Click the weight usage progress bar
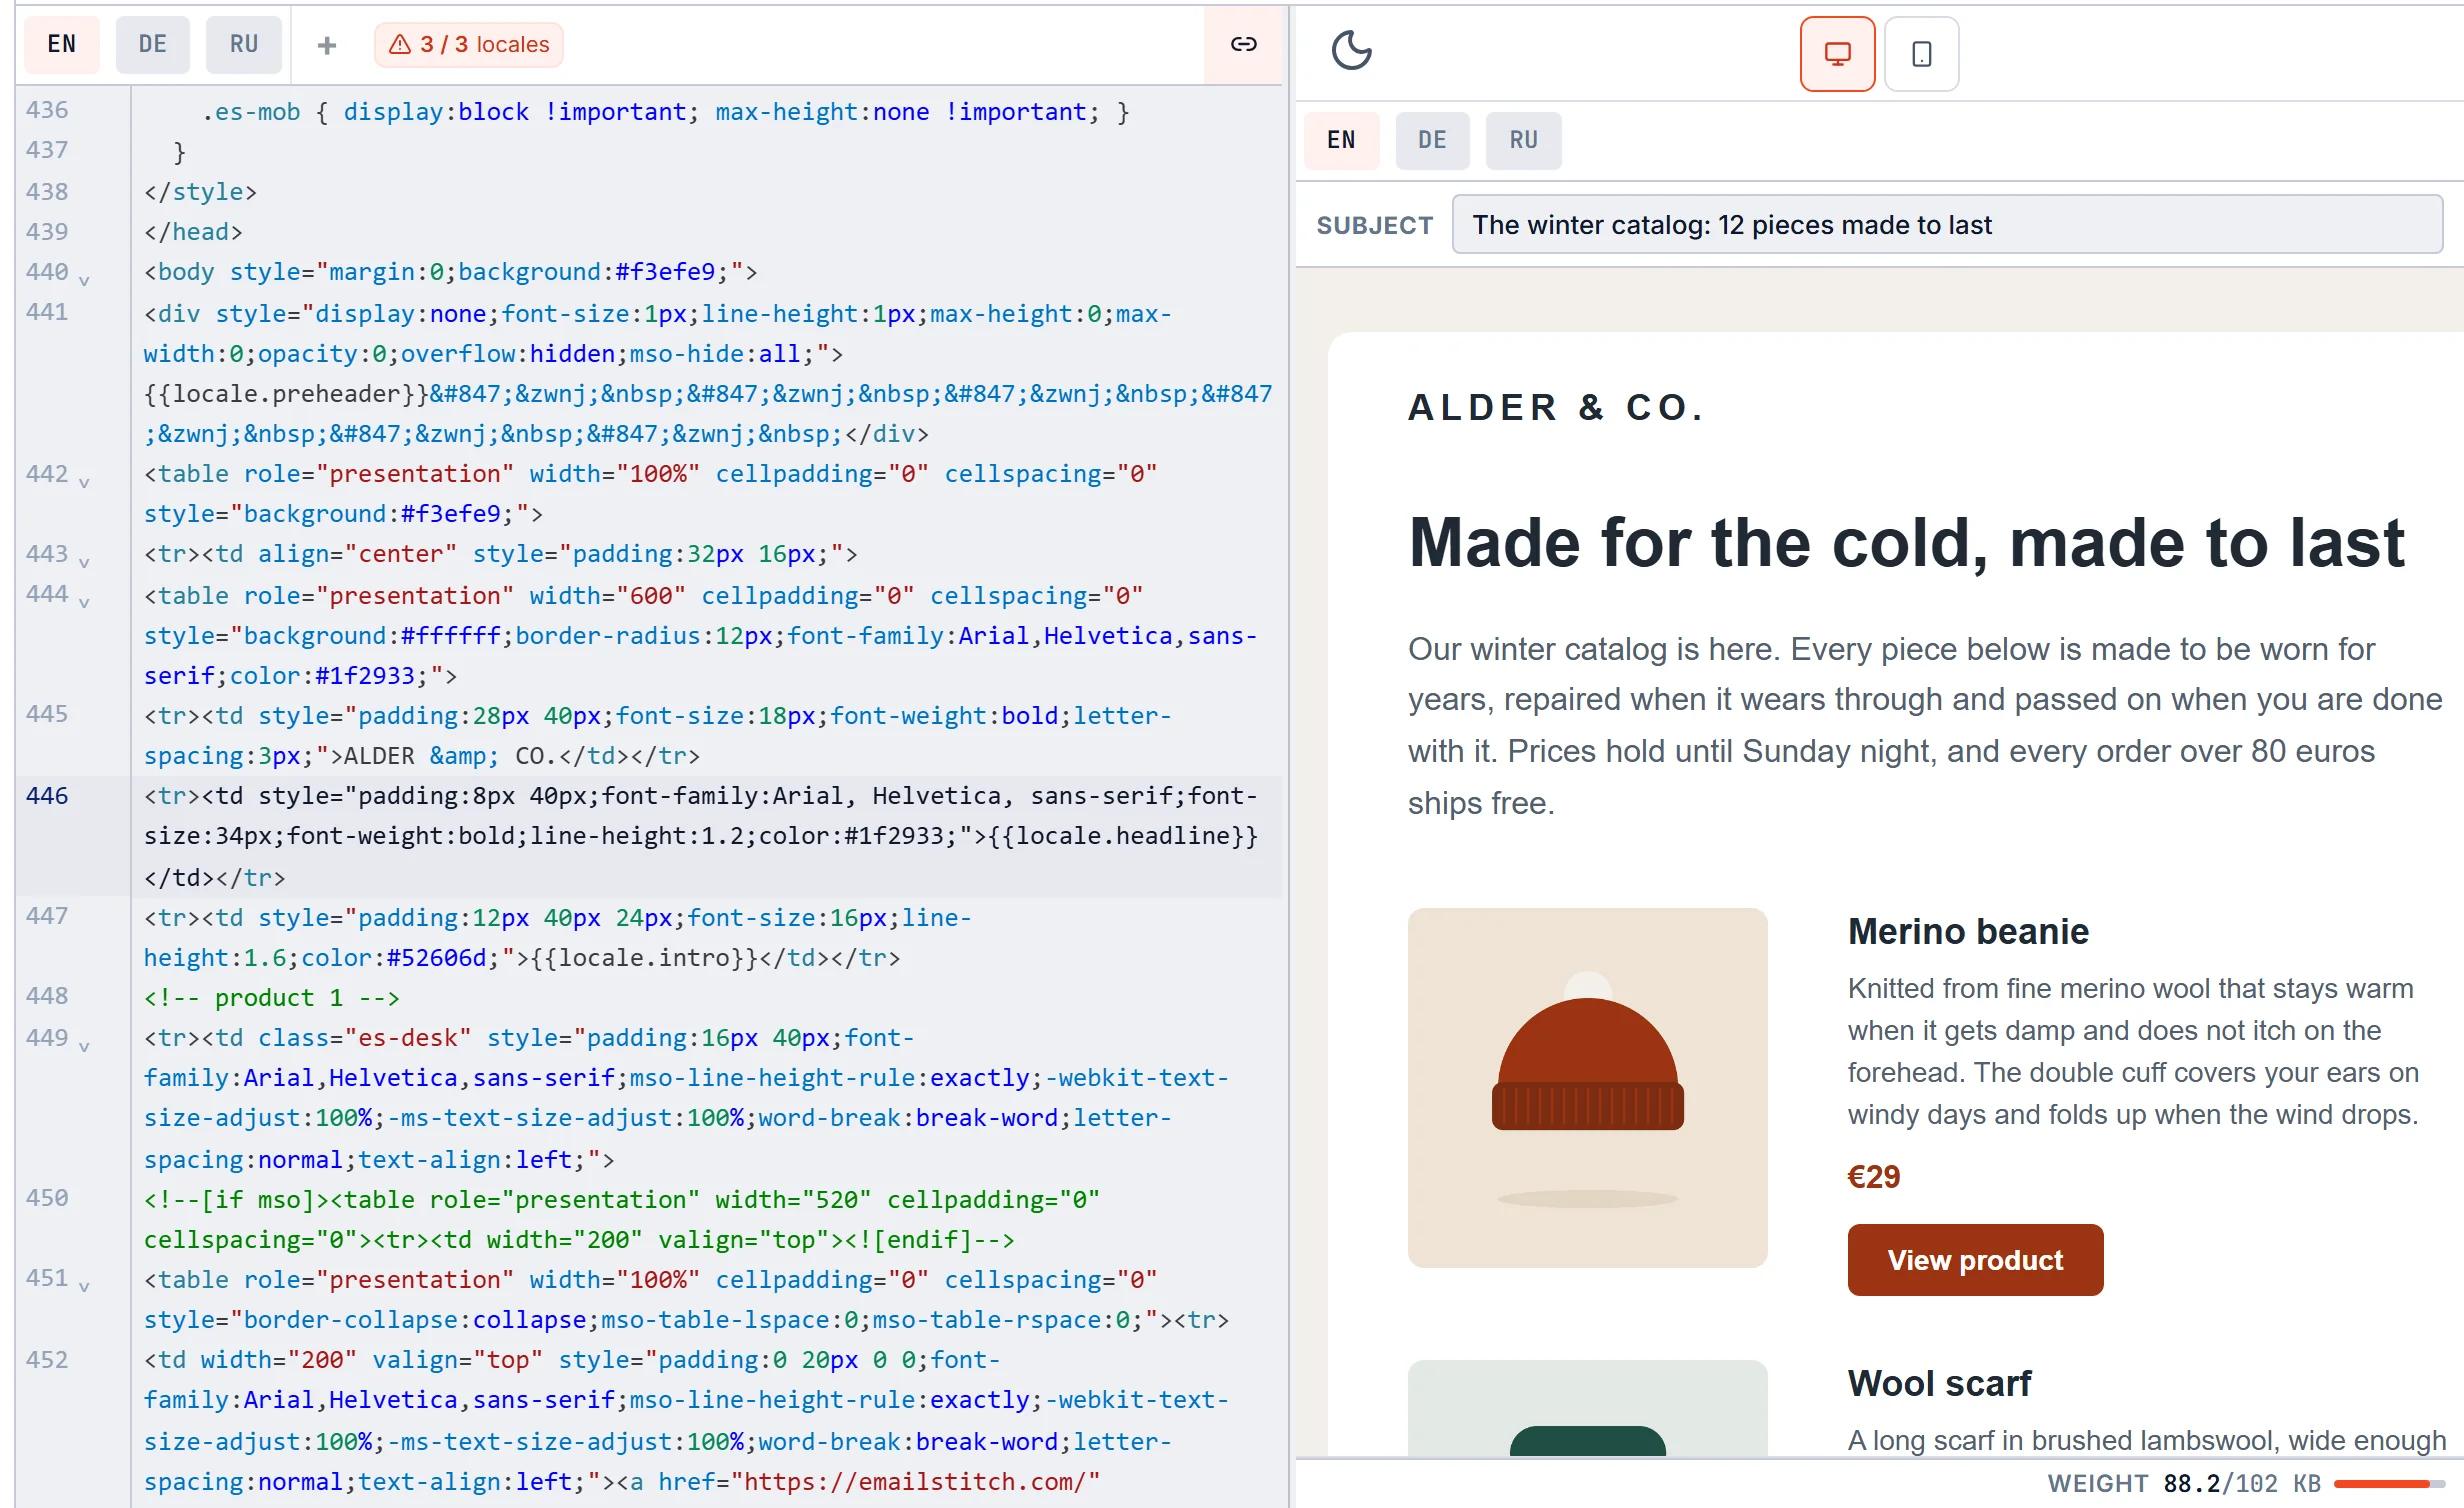 tap(2389, 1483)
